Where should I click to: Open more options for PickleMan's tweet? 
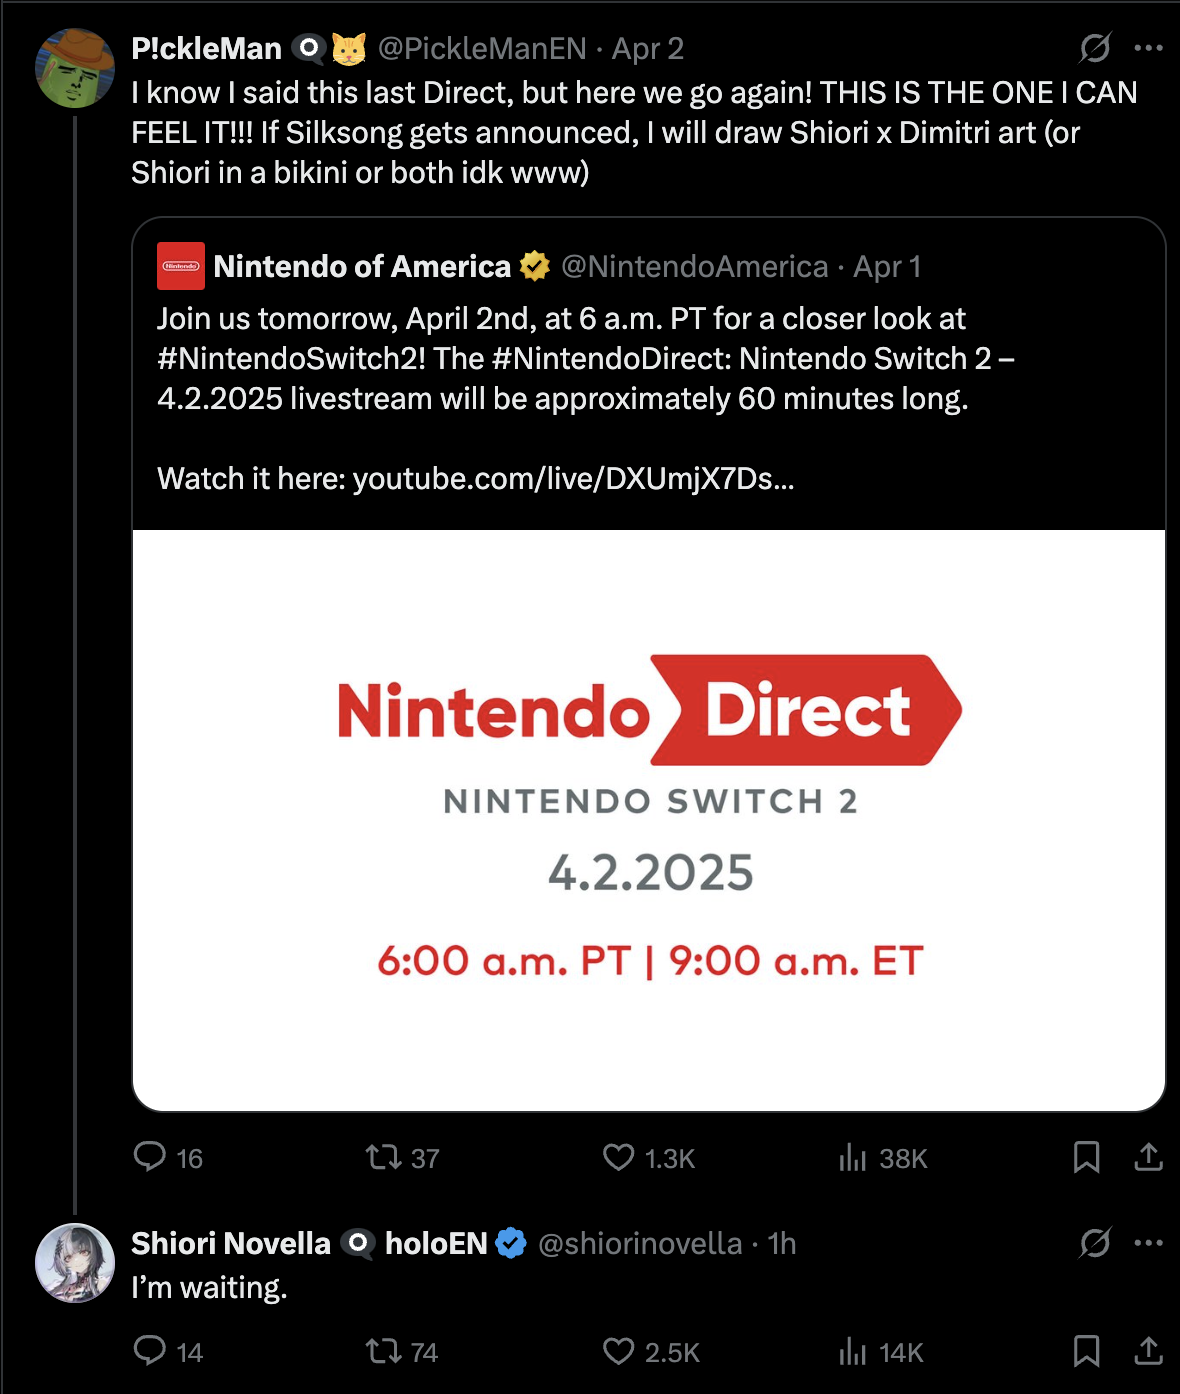1149,48
